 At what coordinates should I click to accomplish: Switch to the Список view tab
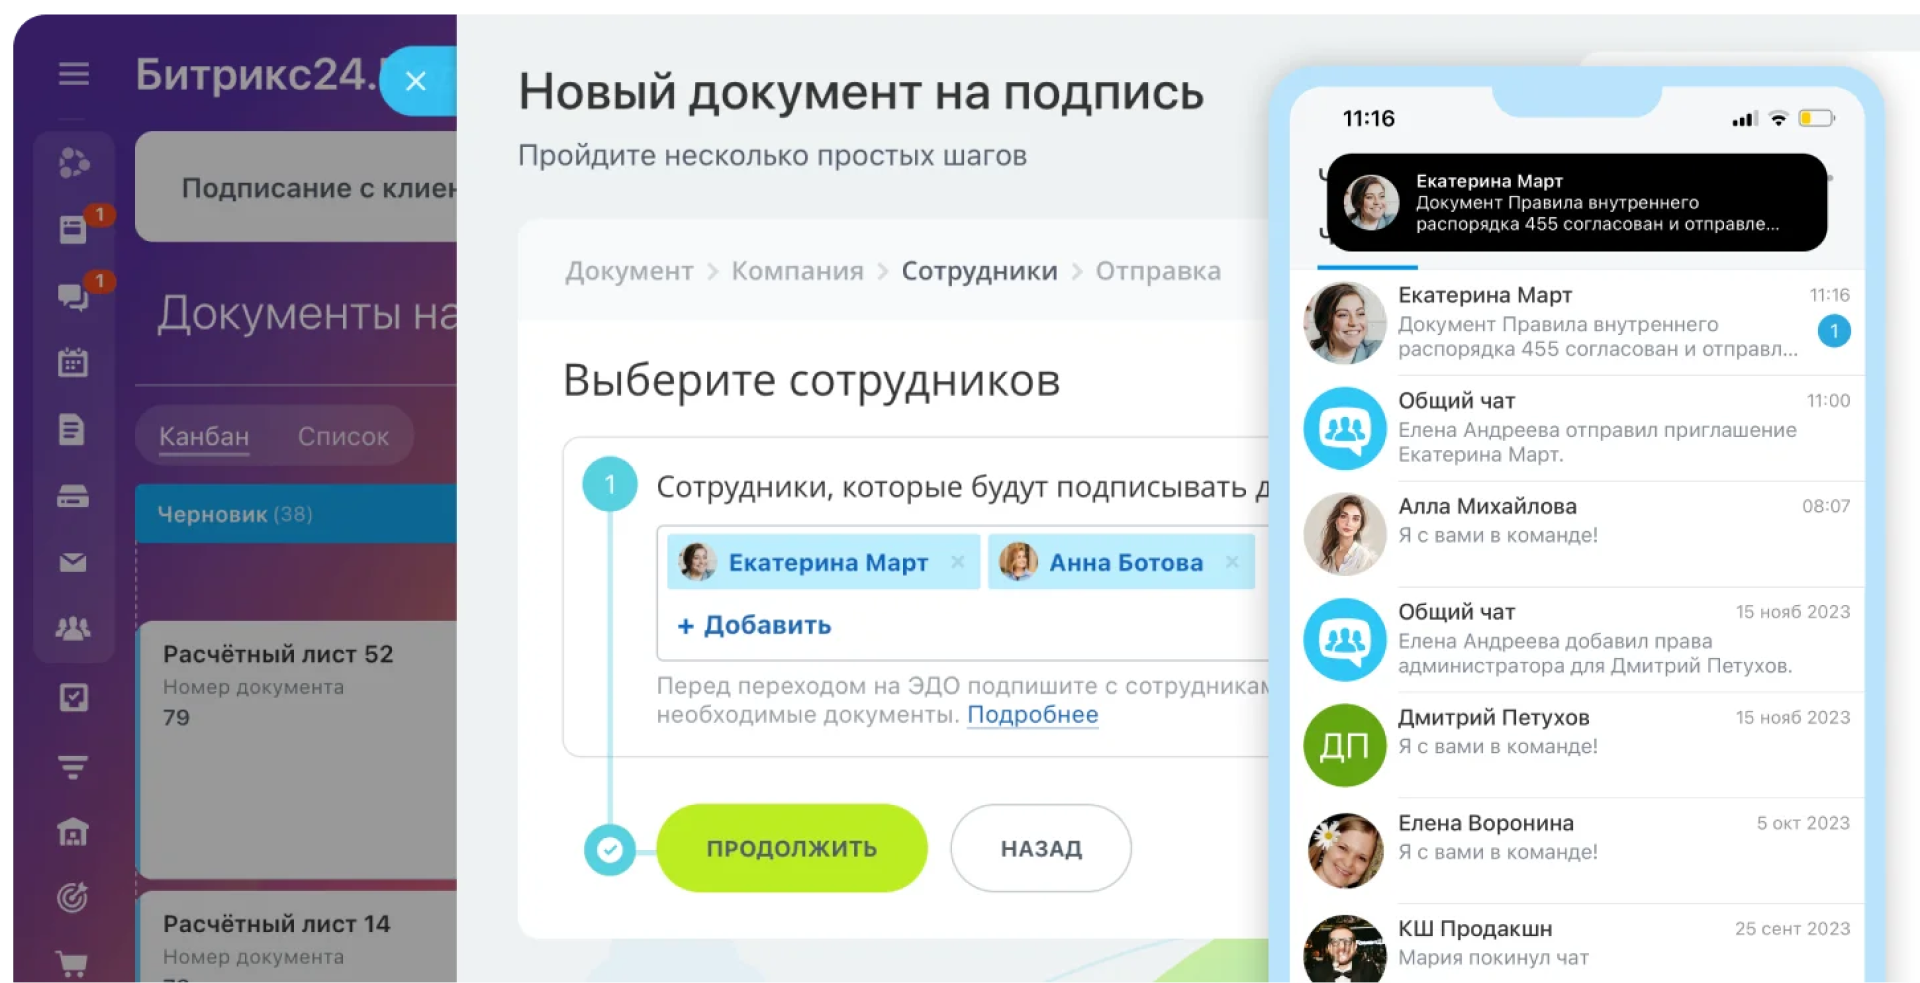click(343, 437)
